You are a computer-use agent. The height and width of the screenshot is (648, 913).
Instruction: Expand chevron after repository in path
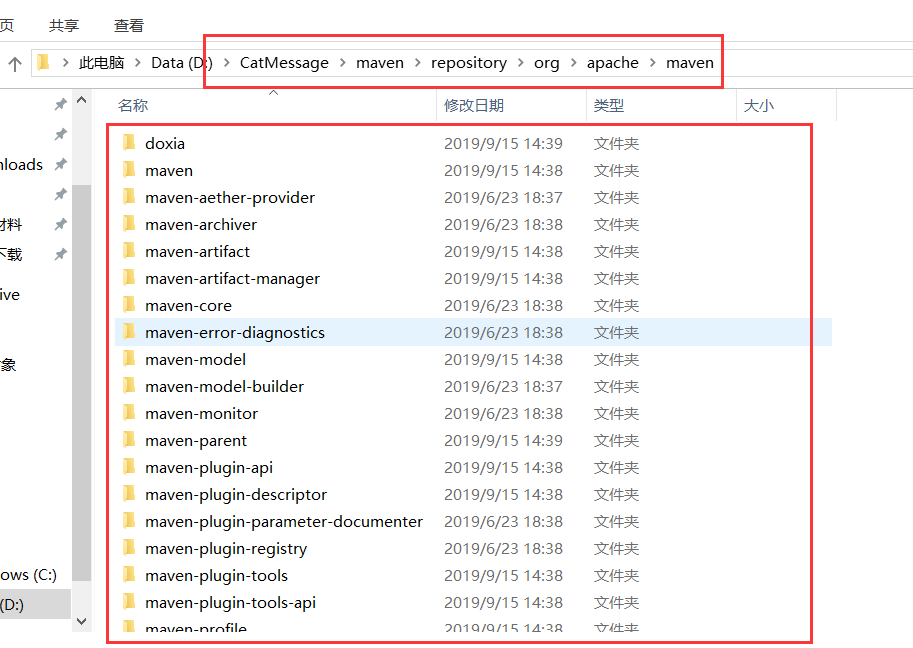(x=521, y=62)
